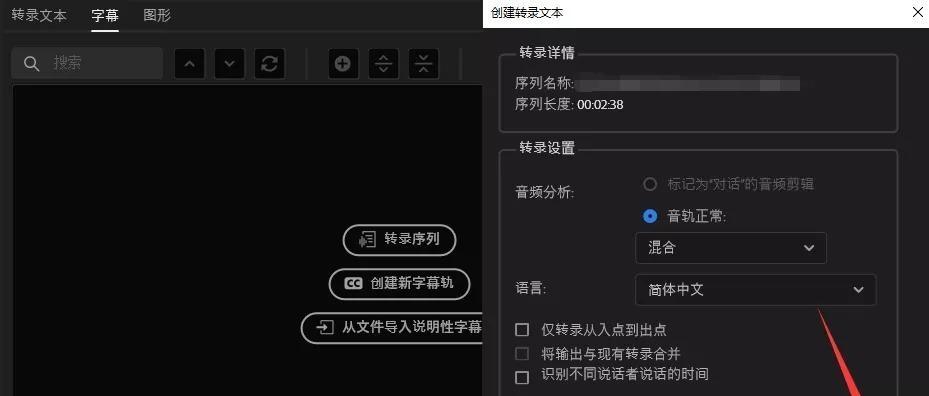
Task: Click the 语言 label
Action: pyautogui.click(x=530, y=289)
